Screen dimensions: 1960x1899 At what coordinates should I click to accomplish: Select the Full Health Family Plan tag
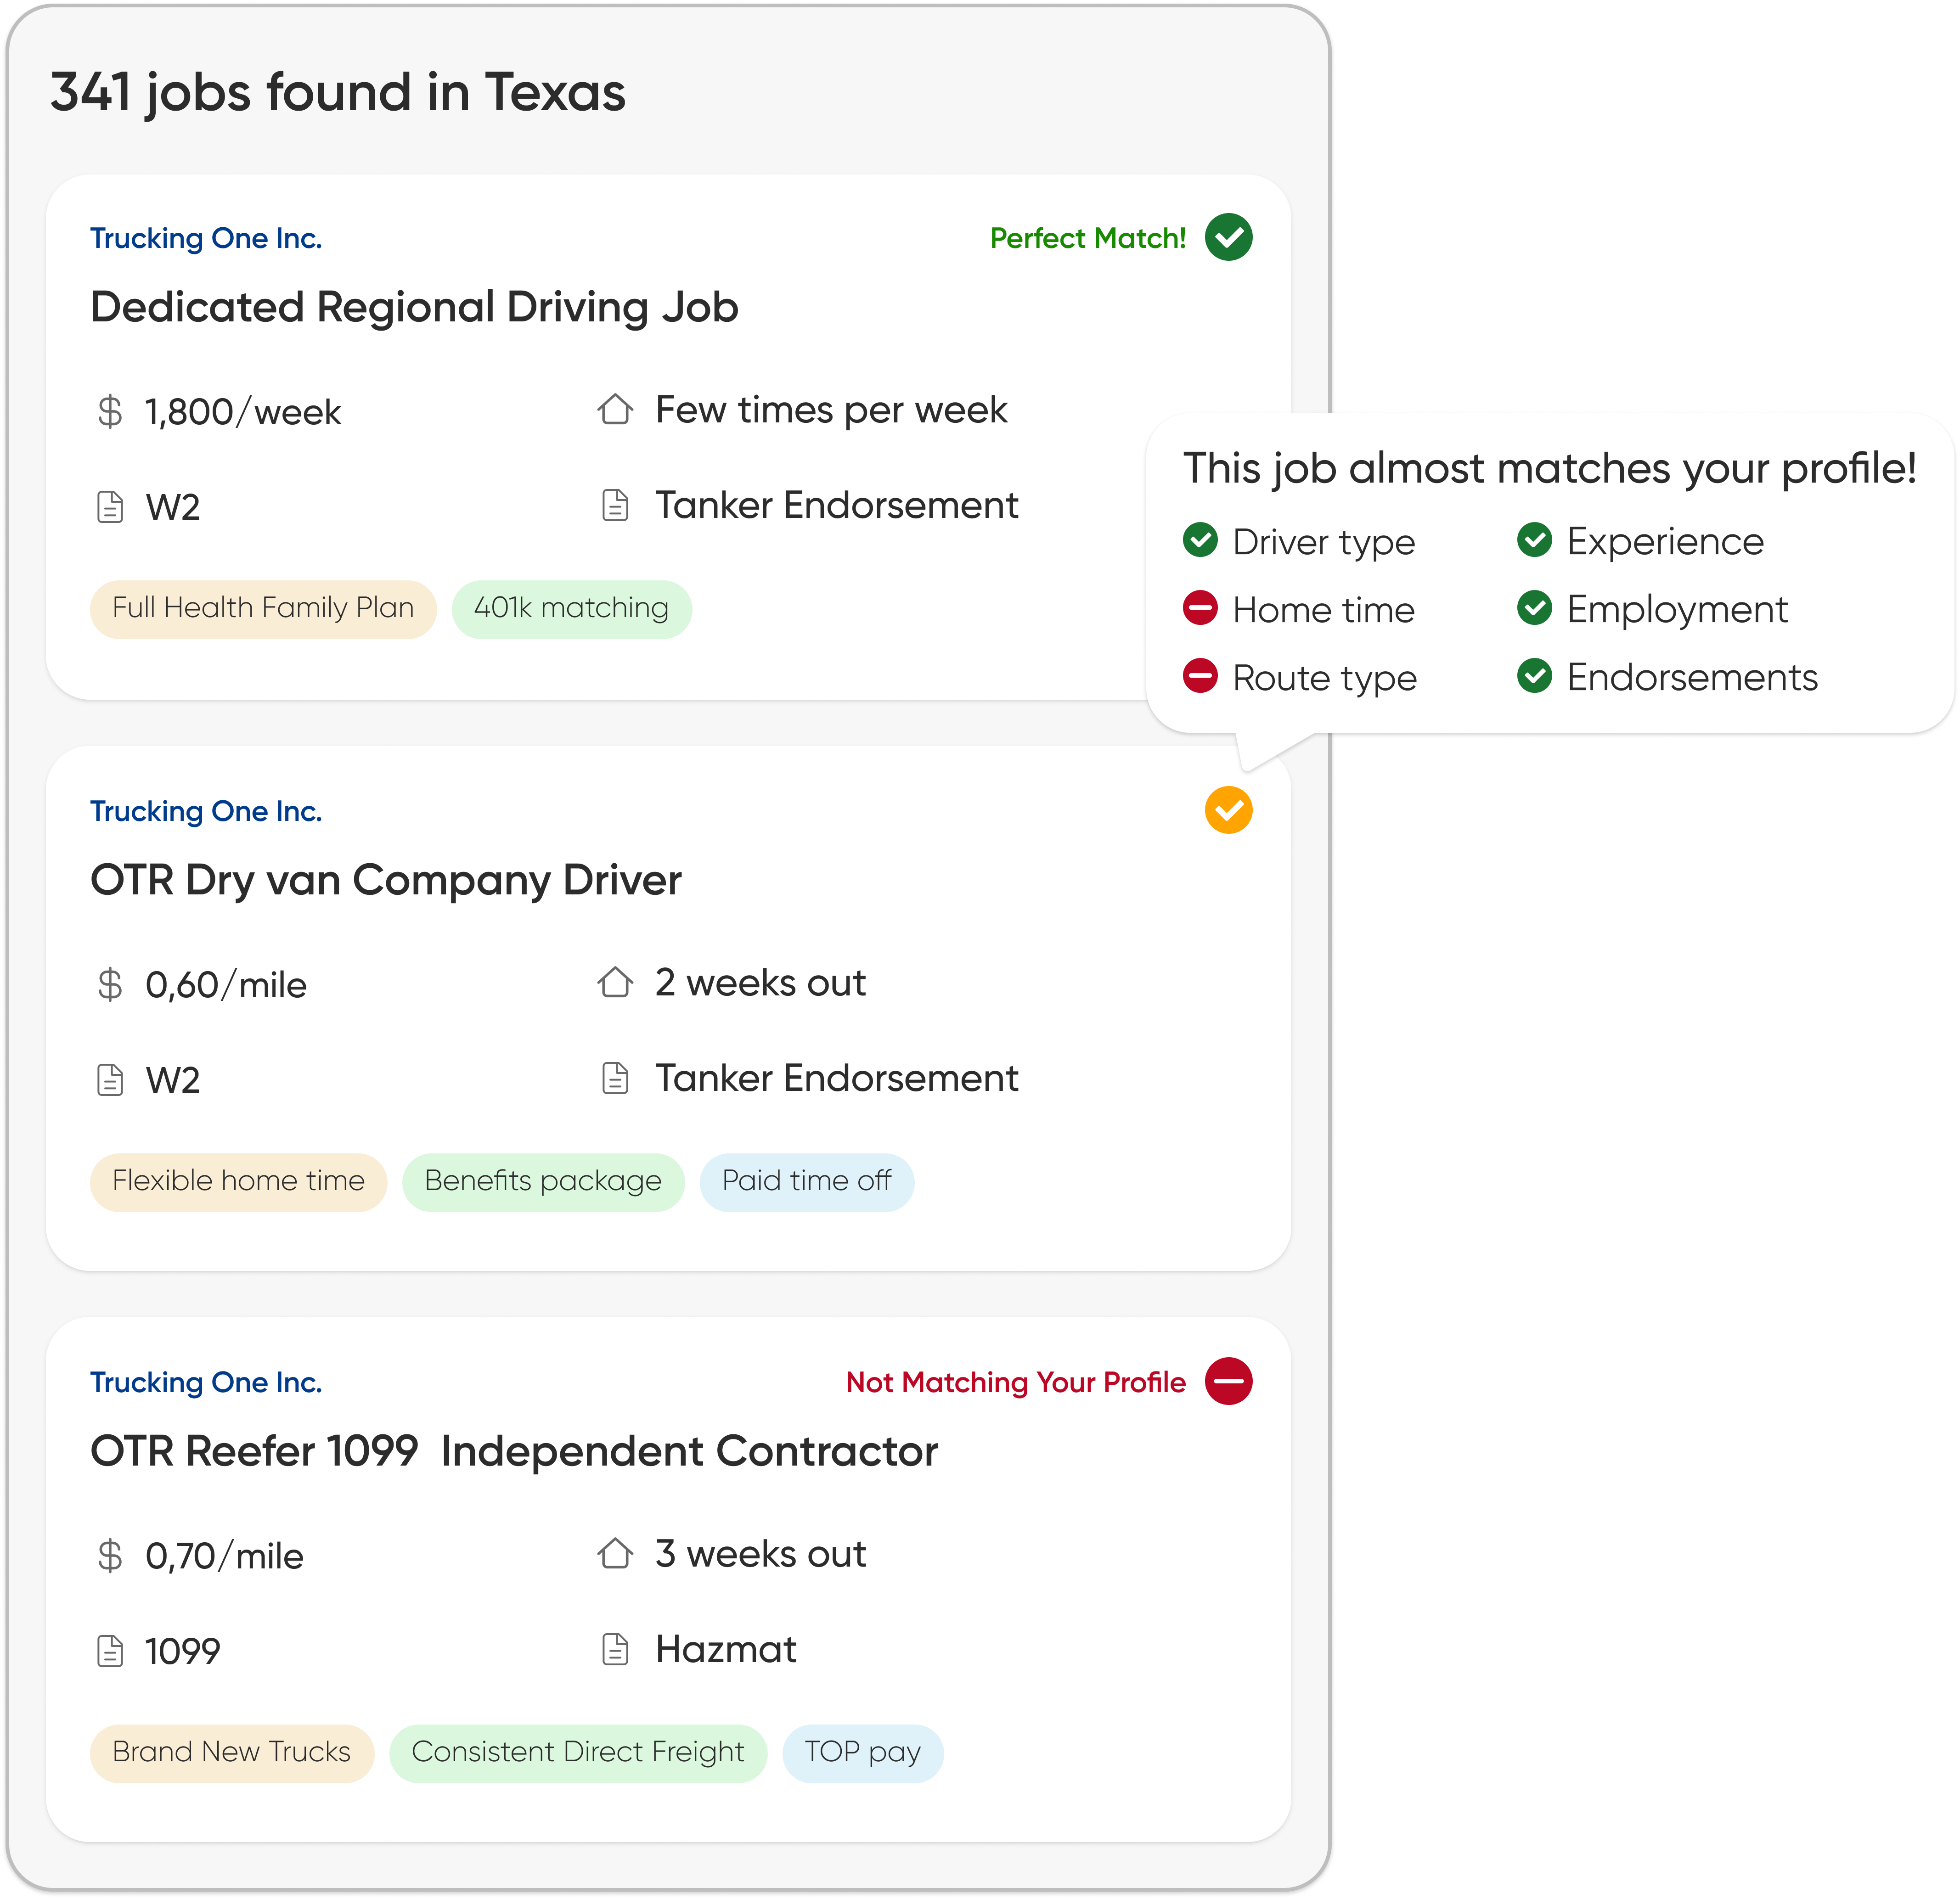click(x=263, y=608)
